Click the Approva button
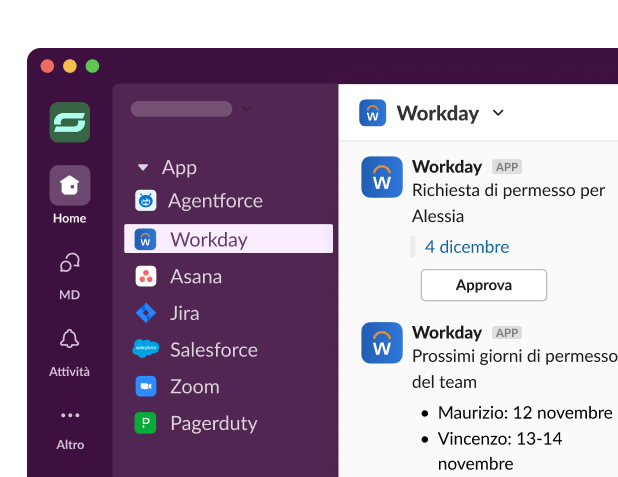The height and width of the screenshot is (477, 618). (484, 285)
